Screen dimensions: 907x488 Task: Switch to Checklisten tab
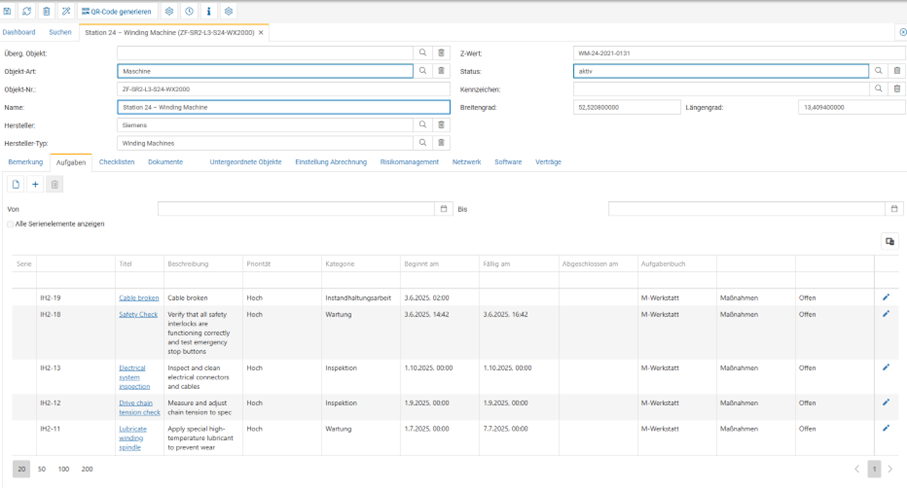pos(117,162)
